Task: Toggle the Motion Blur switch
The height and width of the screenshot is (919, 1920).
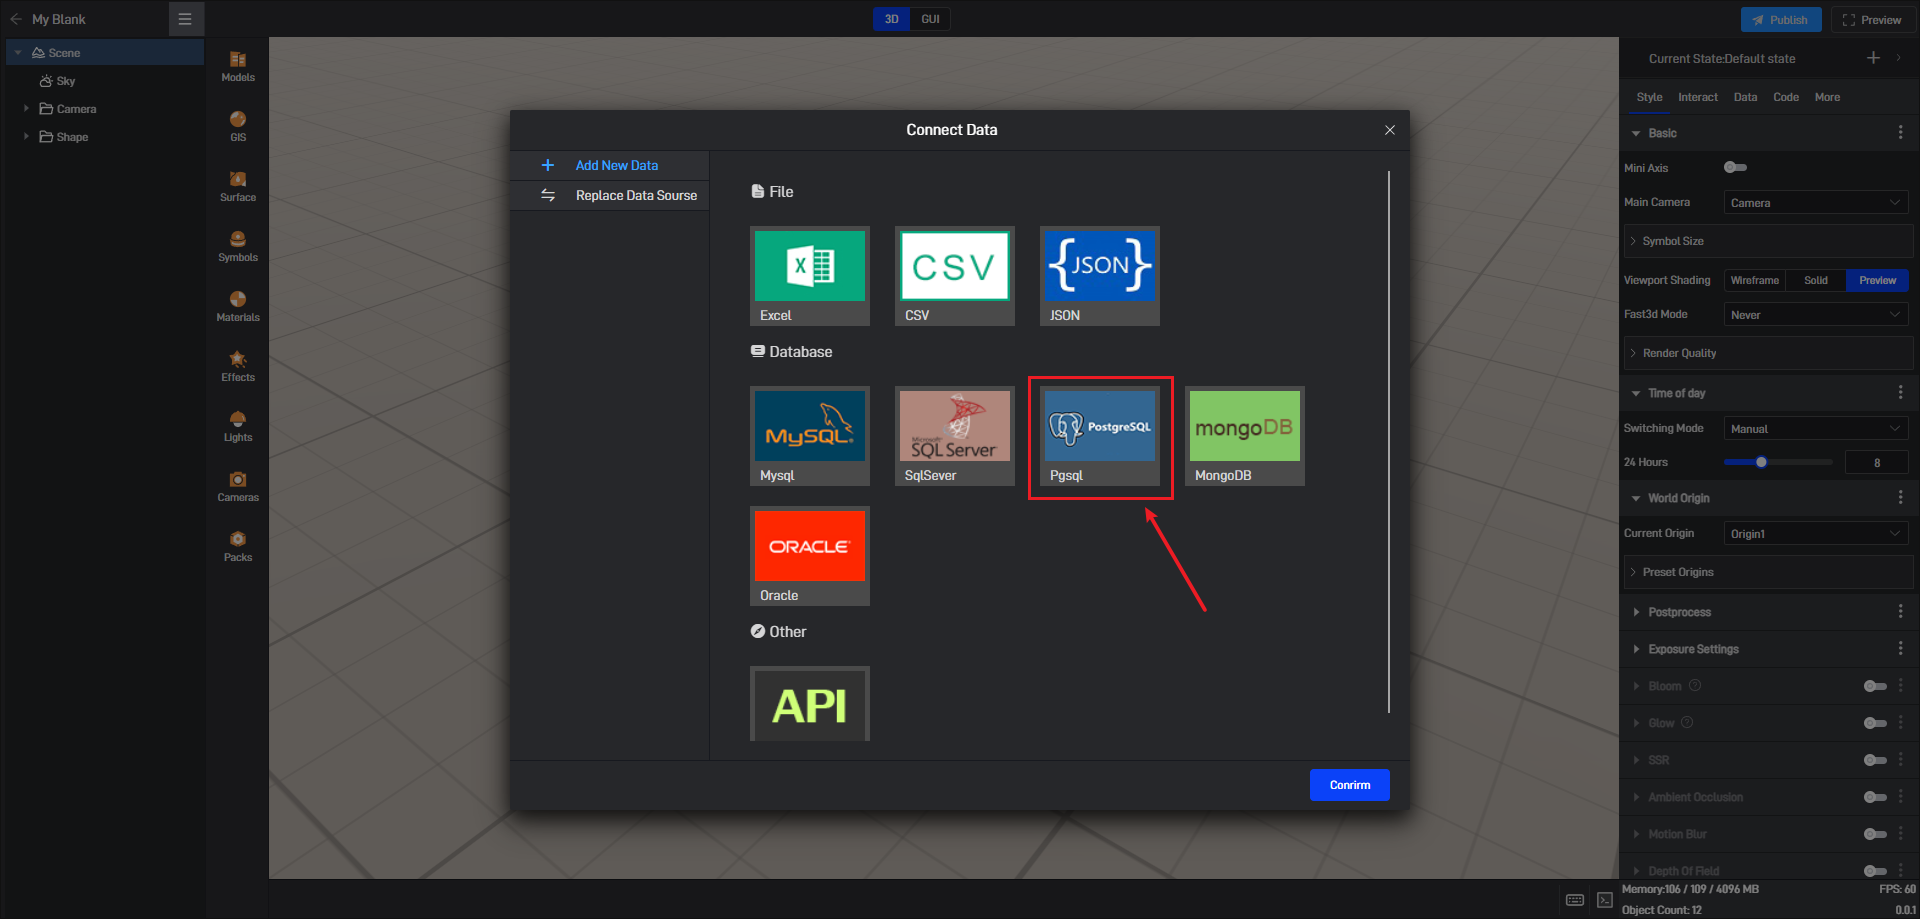Action: coord(1875,834)
